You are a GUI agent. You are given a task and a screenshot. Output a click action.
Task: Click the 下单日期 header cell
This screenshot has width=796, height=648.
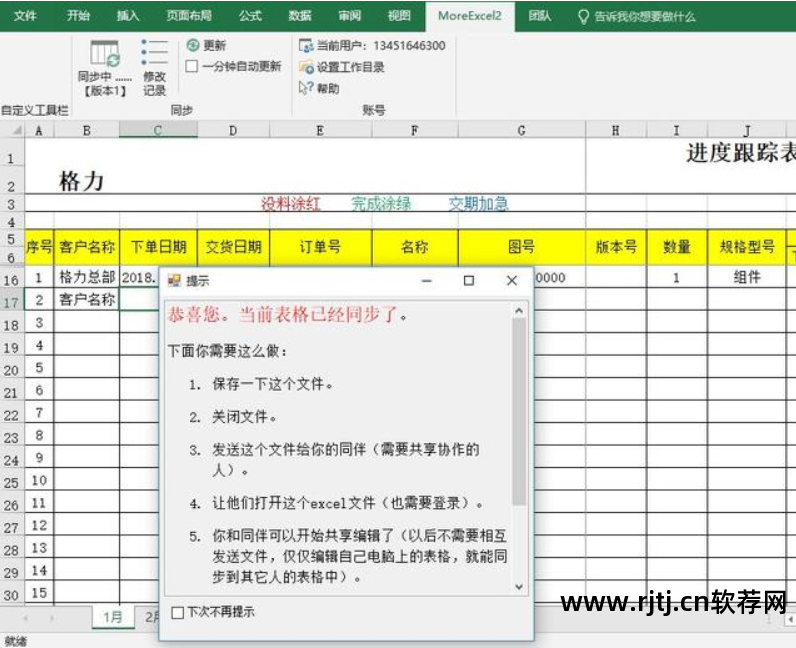pyautogui.click(x=158, y=247)
